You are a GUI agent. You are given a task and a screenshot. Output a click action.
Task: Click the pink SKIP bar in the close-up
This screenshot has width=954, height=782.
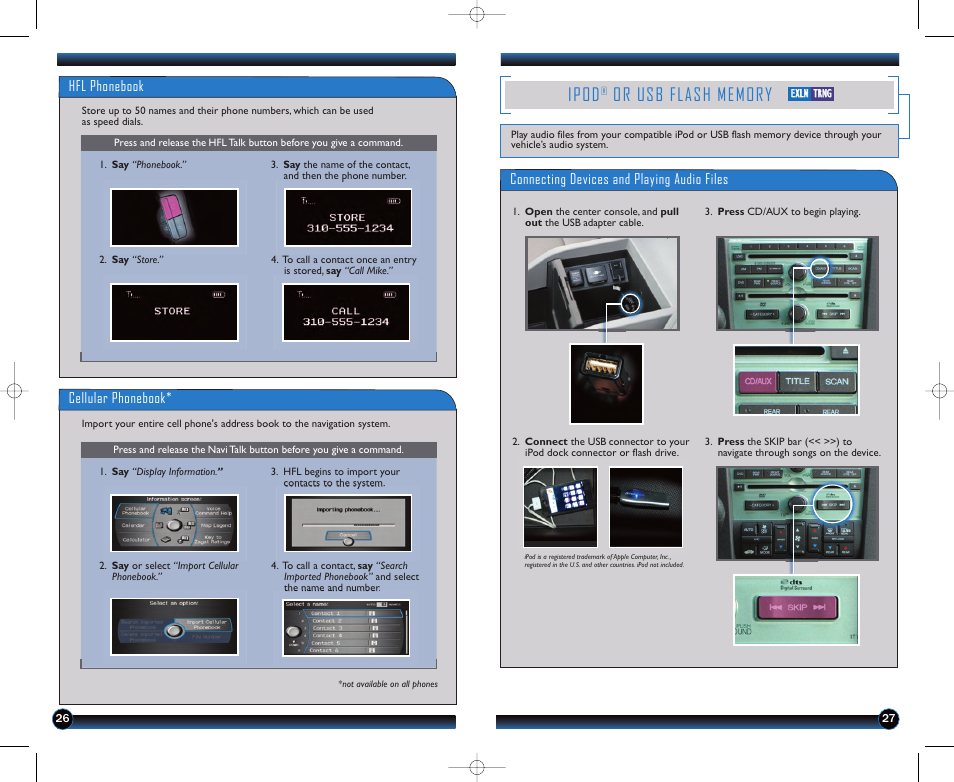[797, 607]
